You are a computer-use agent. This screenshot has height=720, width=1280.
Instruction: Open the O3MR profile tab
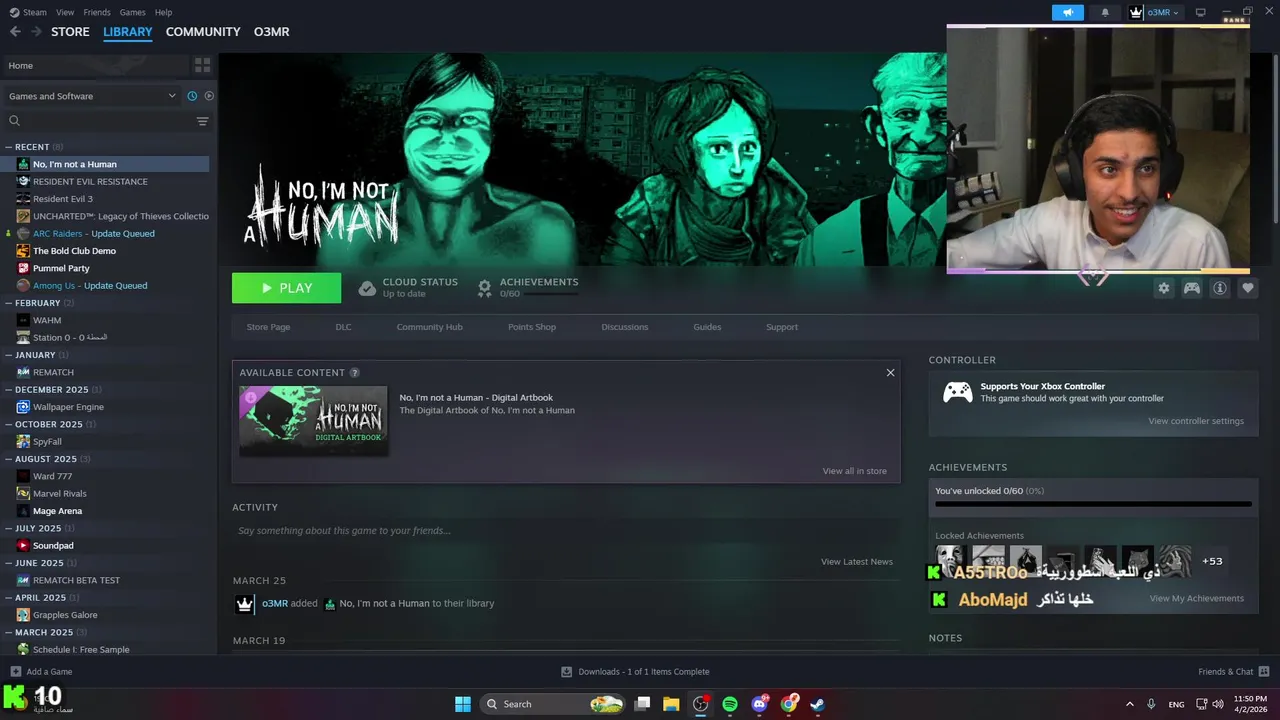[x=272, y=32]
